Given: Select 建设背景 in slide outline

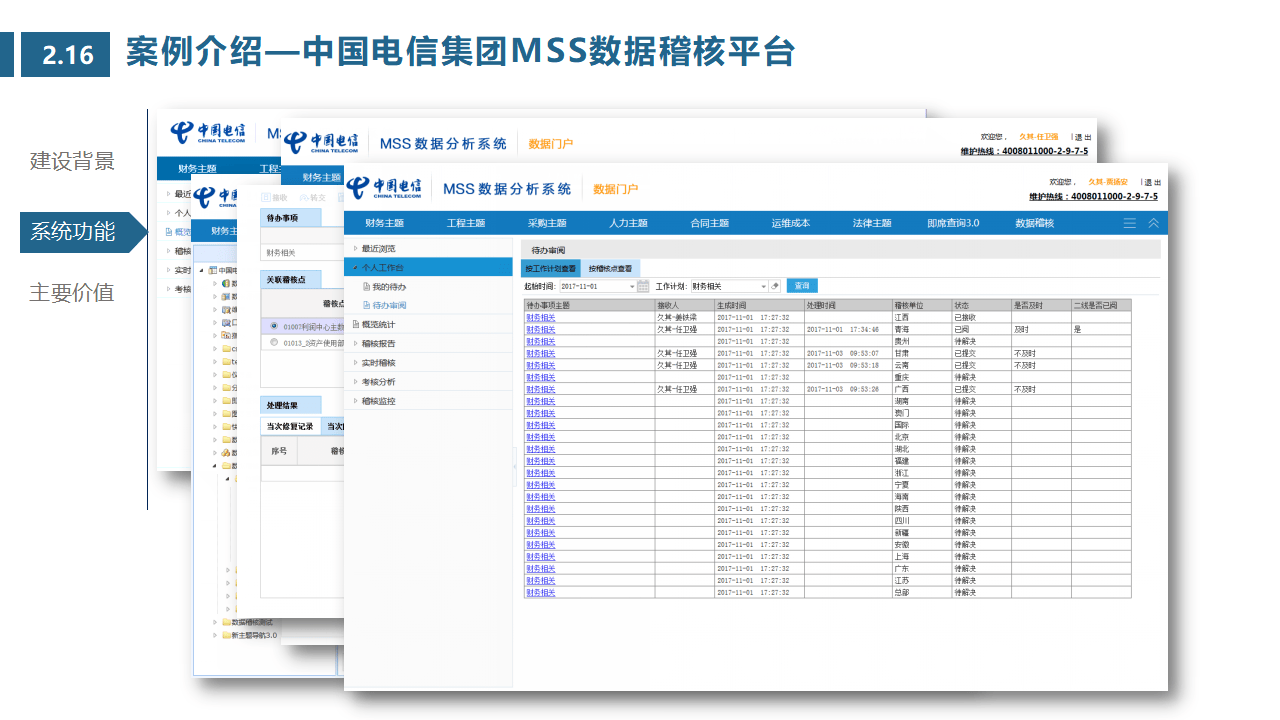Looking at the screenshot, I should click(72, 161).
